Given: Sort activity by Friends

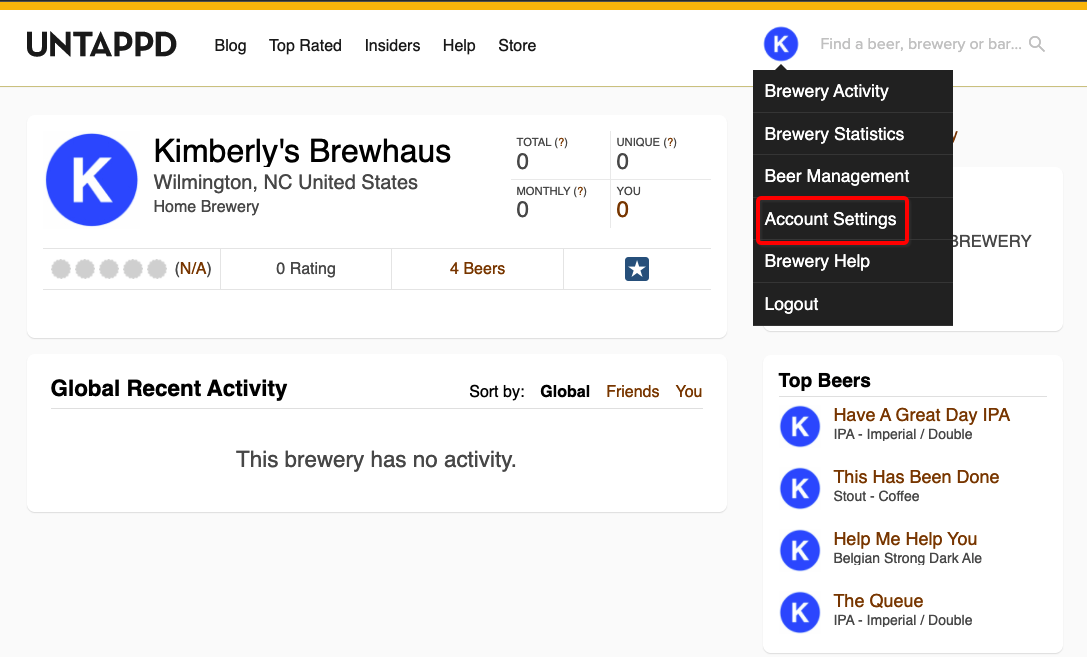Looking at the screenshot, I should (632, 392).
